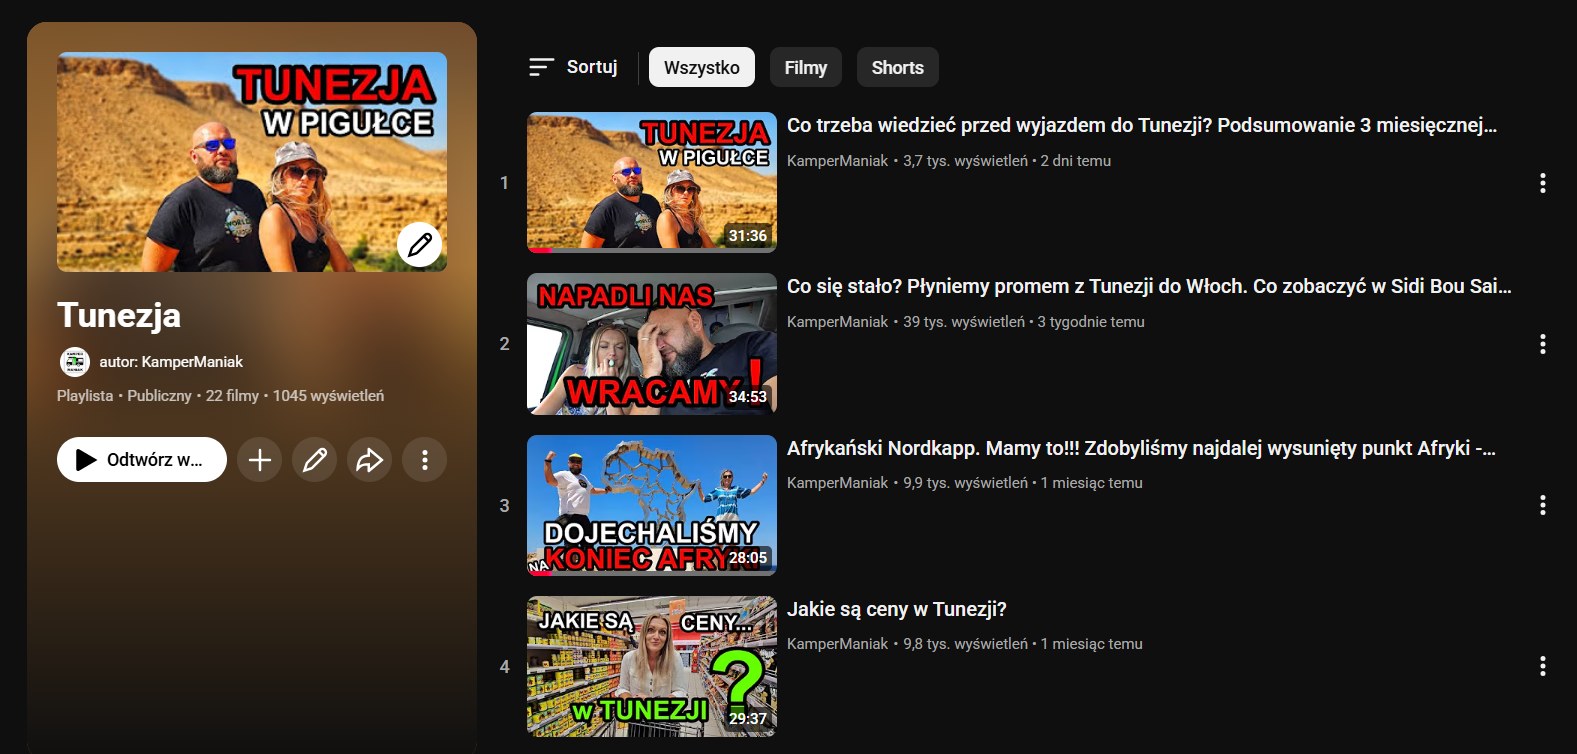Open the options menu for the Jakie są ceny video
Viewport: 1577px width, 754px height.
tap(1542, 666)
